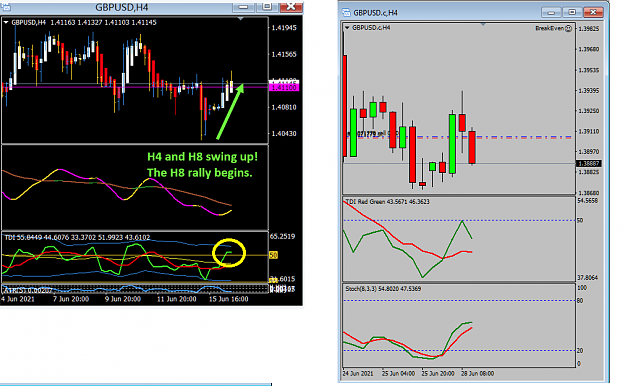Click the 'TDI 55.8449 44.6076' indicator label
Screen dimensions: 625x386
pyautogui.click(x=77, y=238)
